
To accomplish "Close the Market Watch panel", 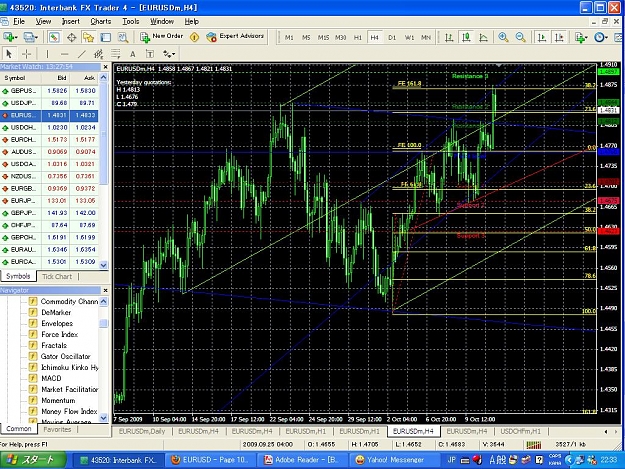I will (x=105, y=67).
